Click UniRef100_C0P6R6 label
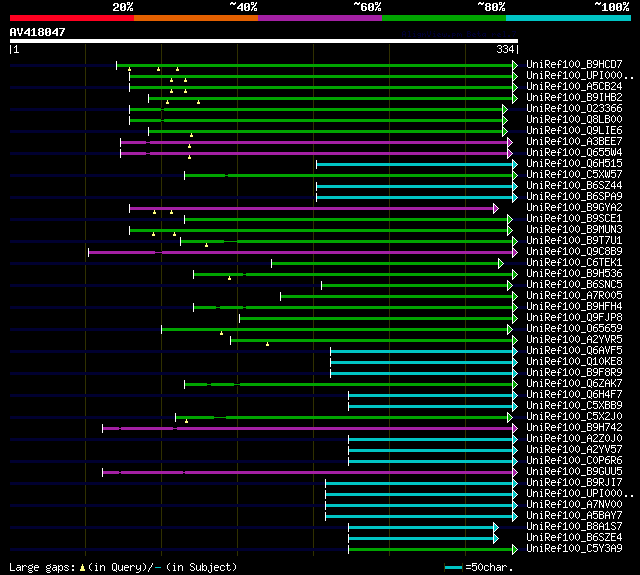Image resolution: width=640 pixels, height=575 pixels. pyautogui.click(x=574, y=461)
